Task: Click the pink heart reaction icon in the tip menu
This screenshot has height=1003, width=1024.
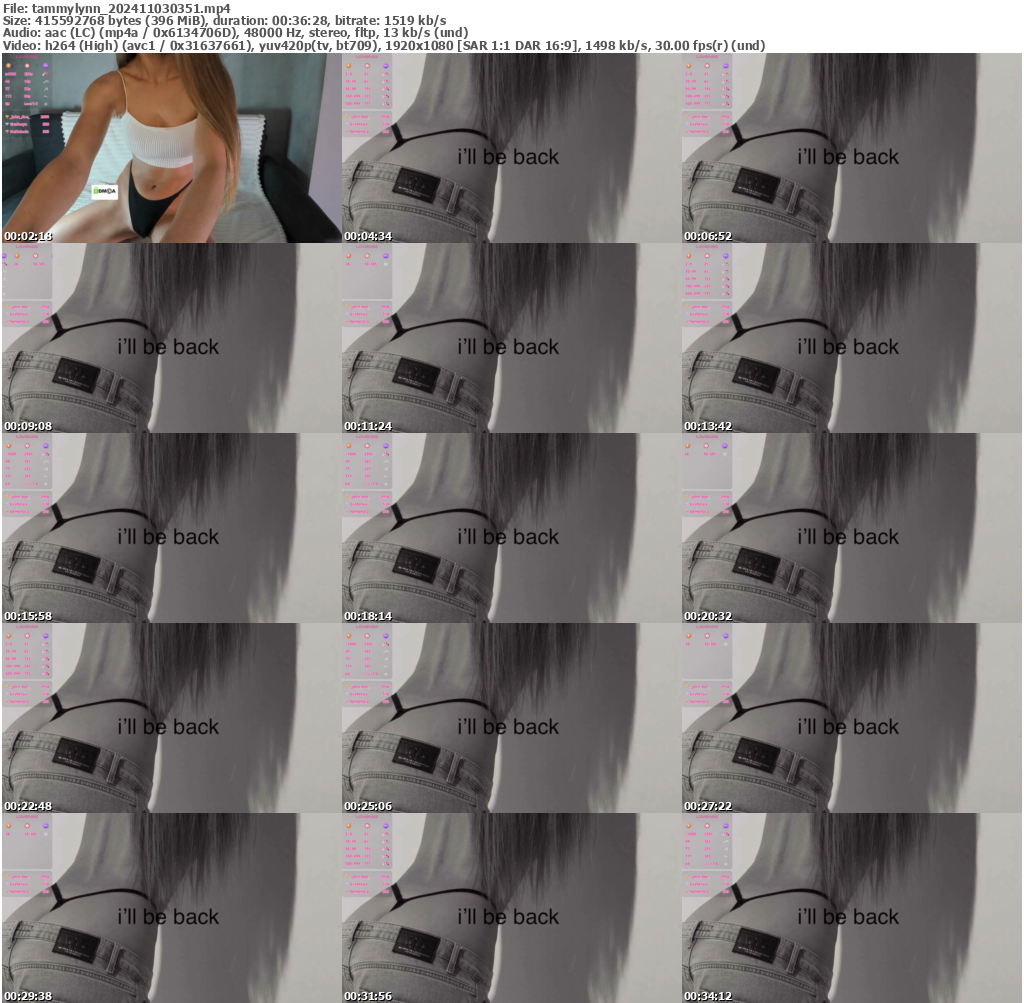Action: (x=27, y=66)
